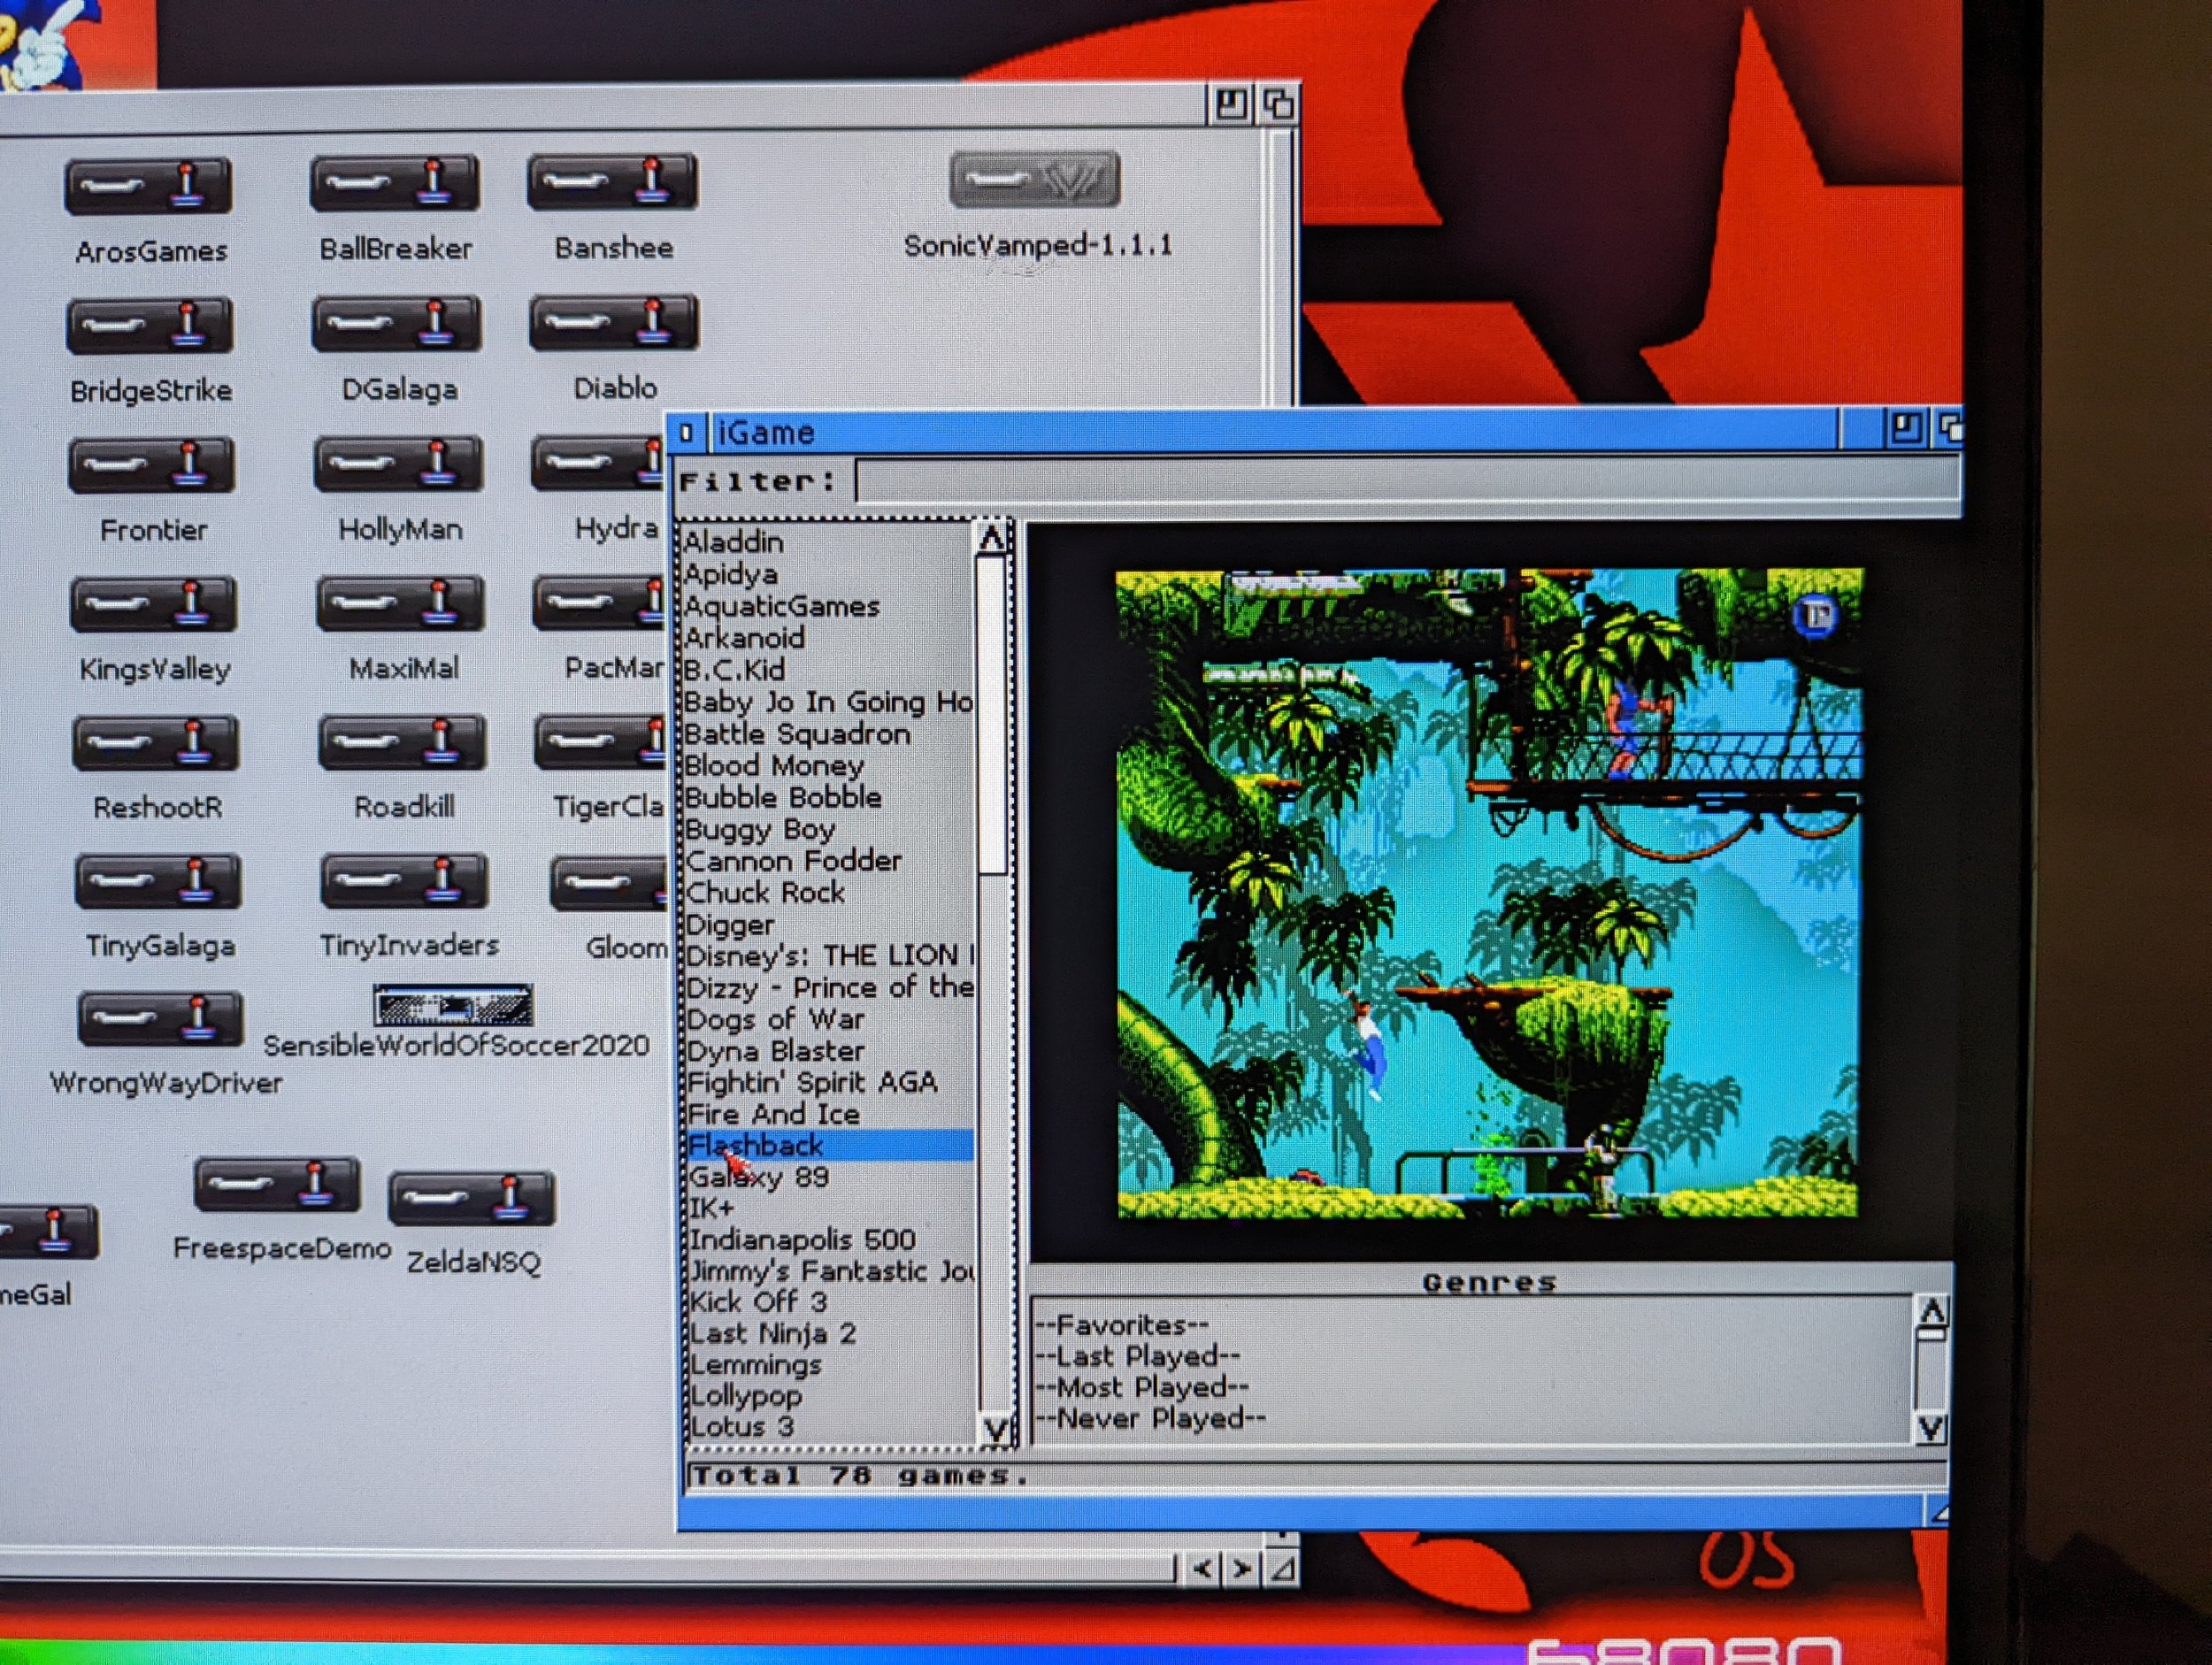
Task: Open the KingsValley game icon
Action: [x=154, y=604]
